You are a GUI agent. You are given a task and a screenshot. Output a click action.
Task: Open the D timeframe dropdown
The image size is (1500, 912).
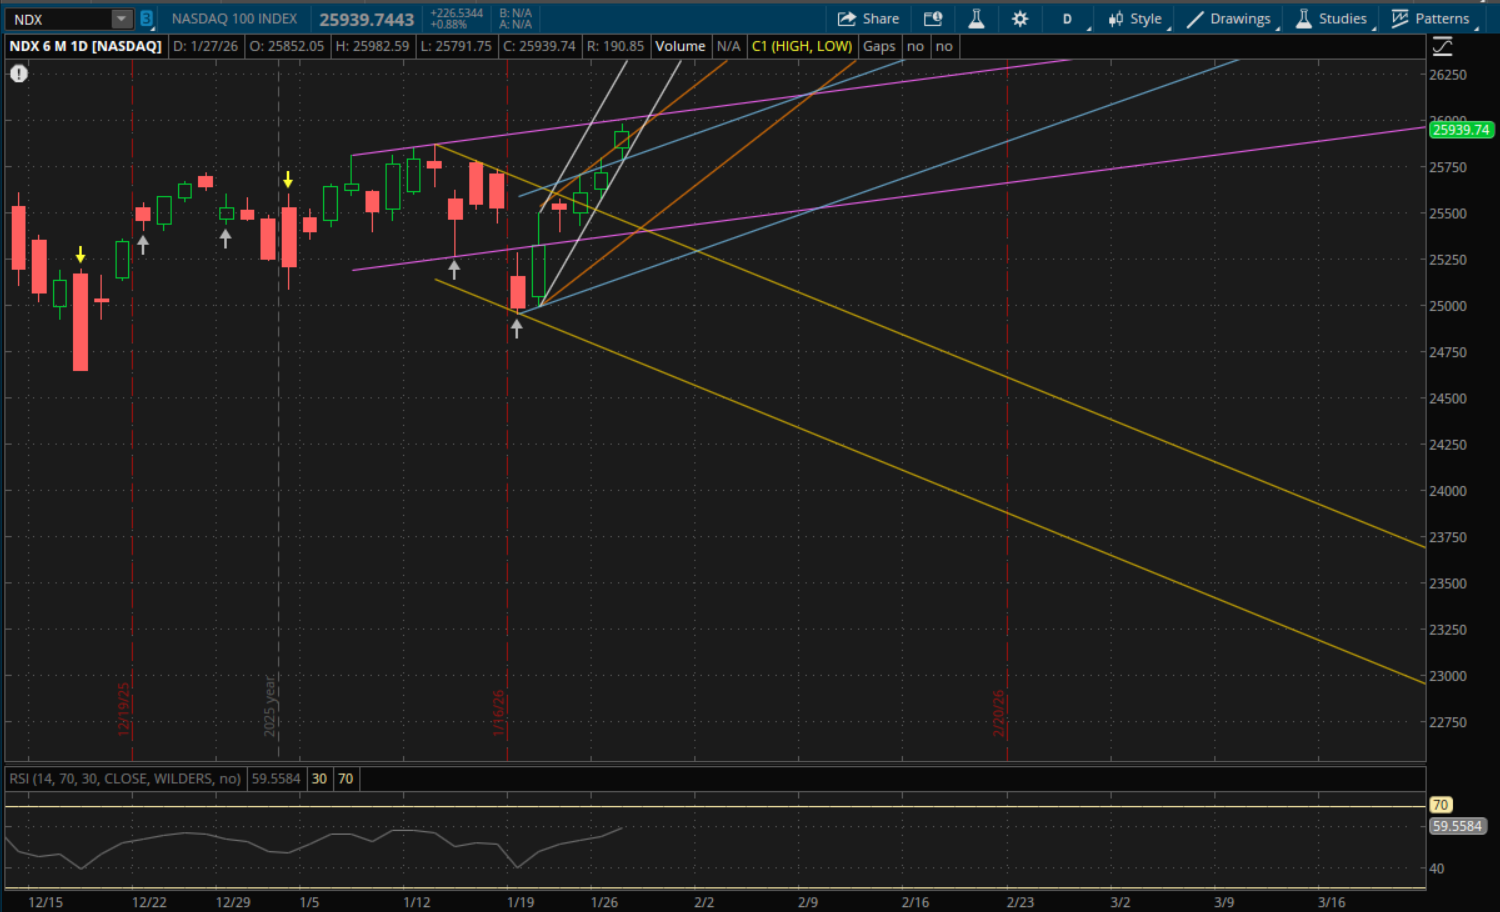coord(1069,19)
